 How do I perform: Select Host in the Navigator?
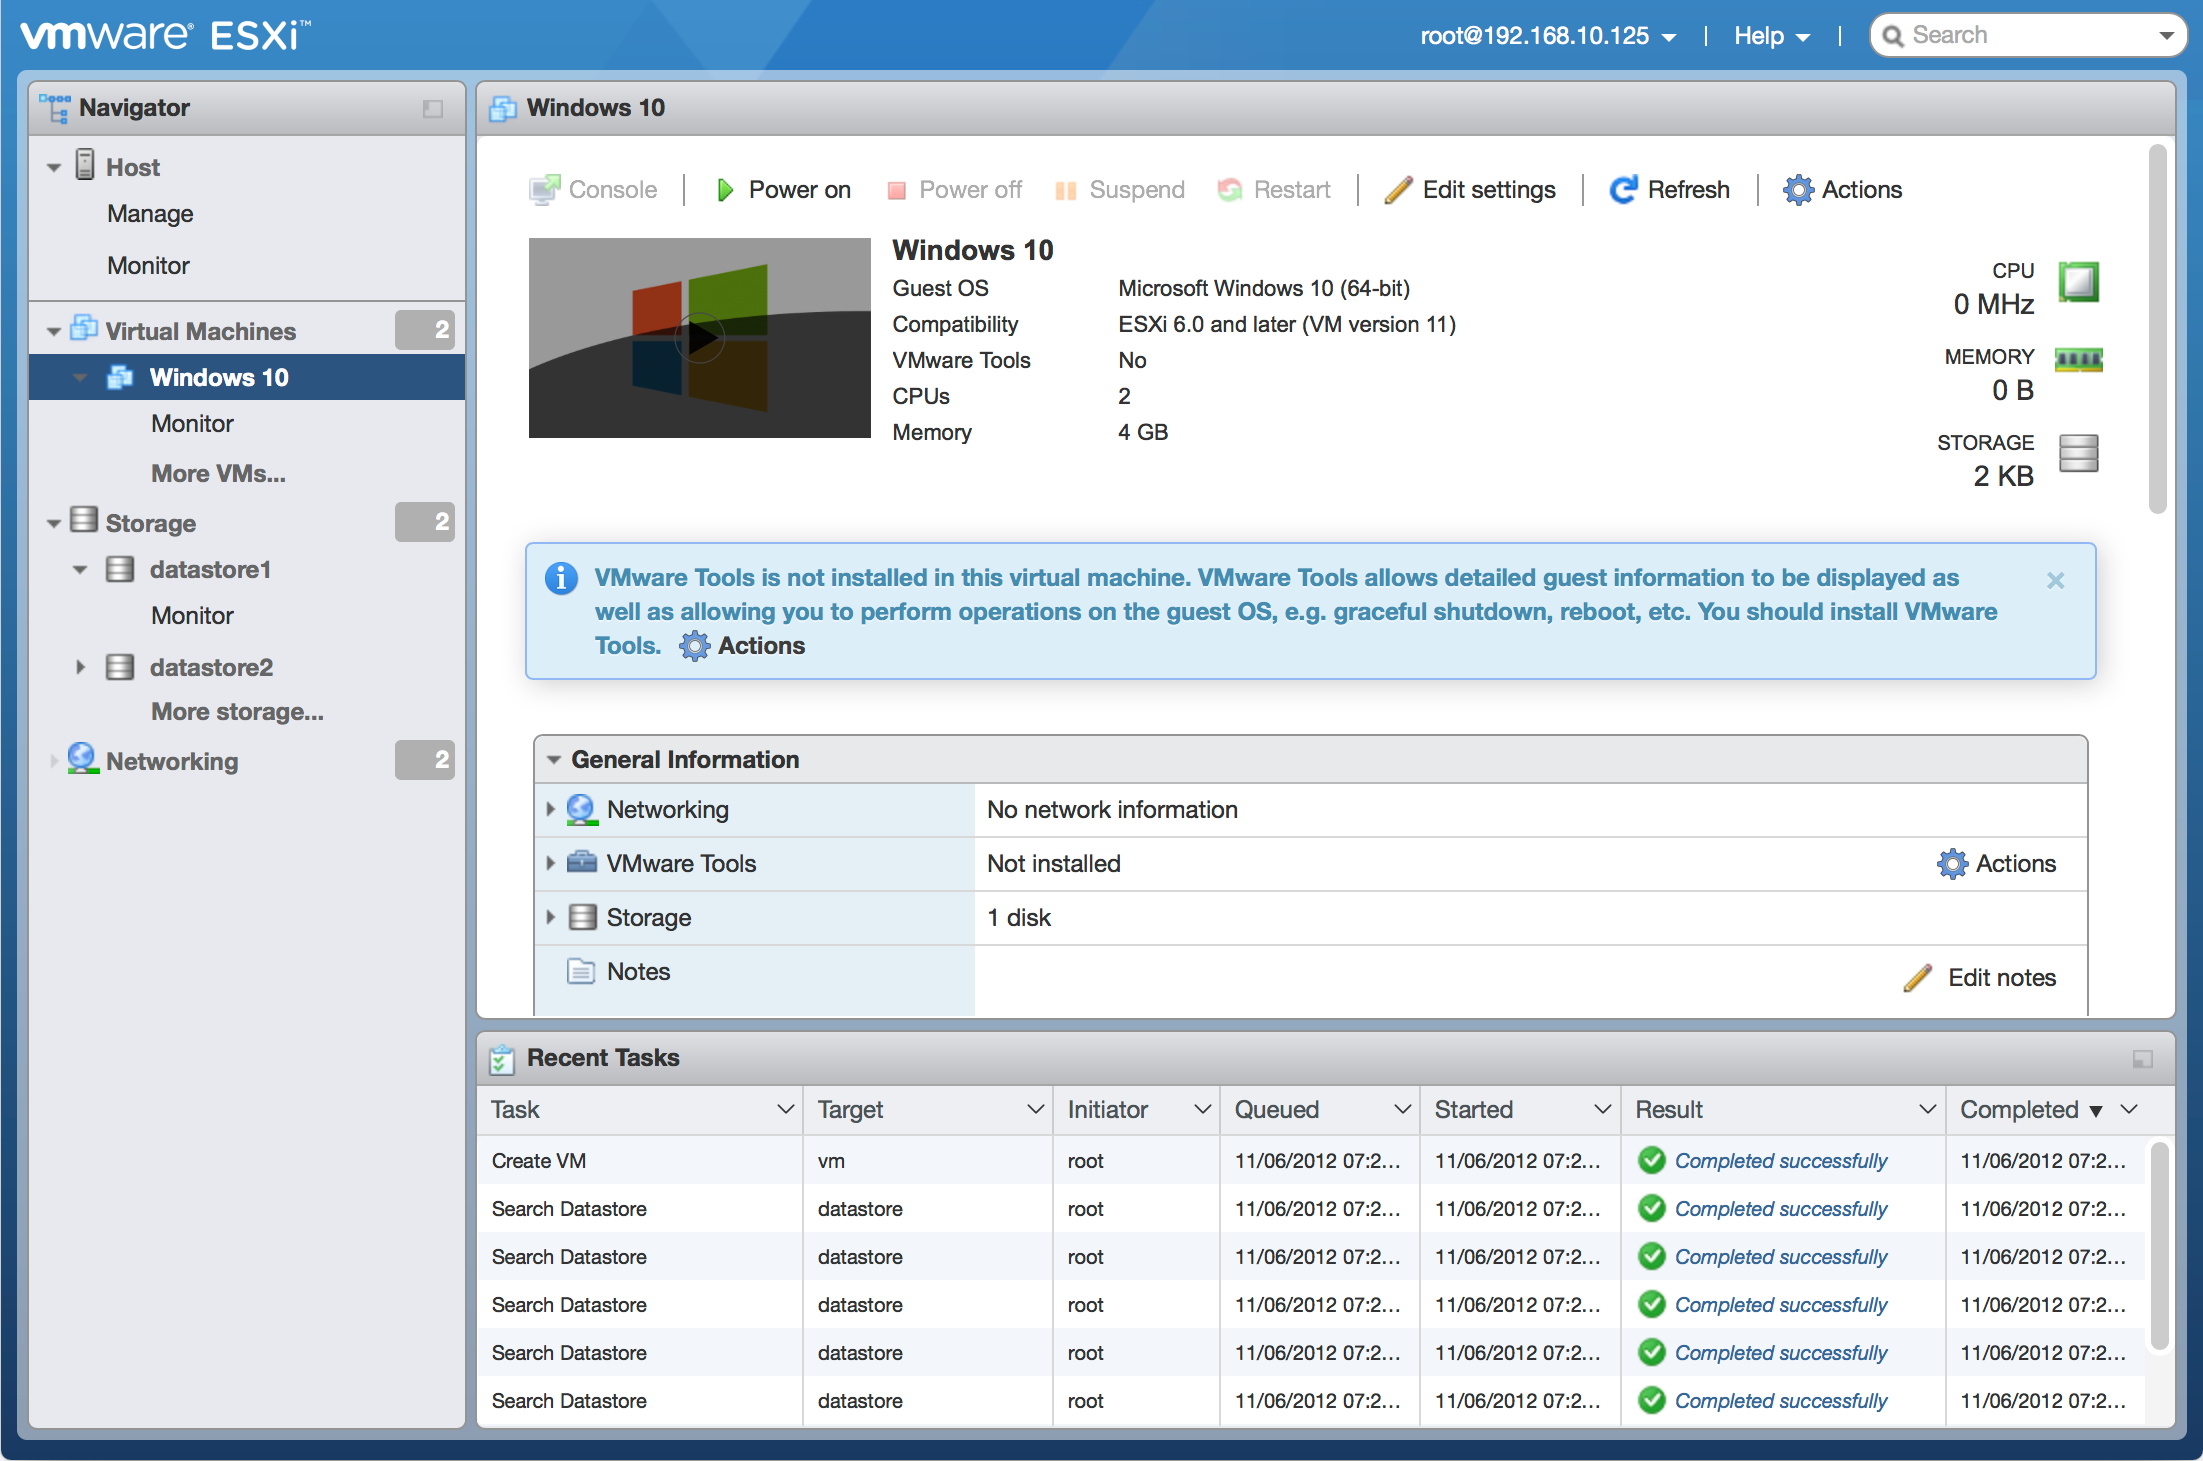click(x=133, y=167)
